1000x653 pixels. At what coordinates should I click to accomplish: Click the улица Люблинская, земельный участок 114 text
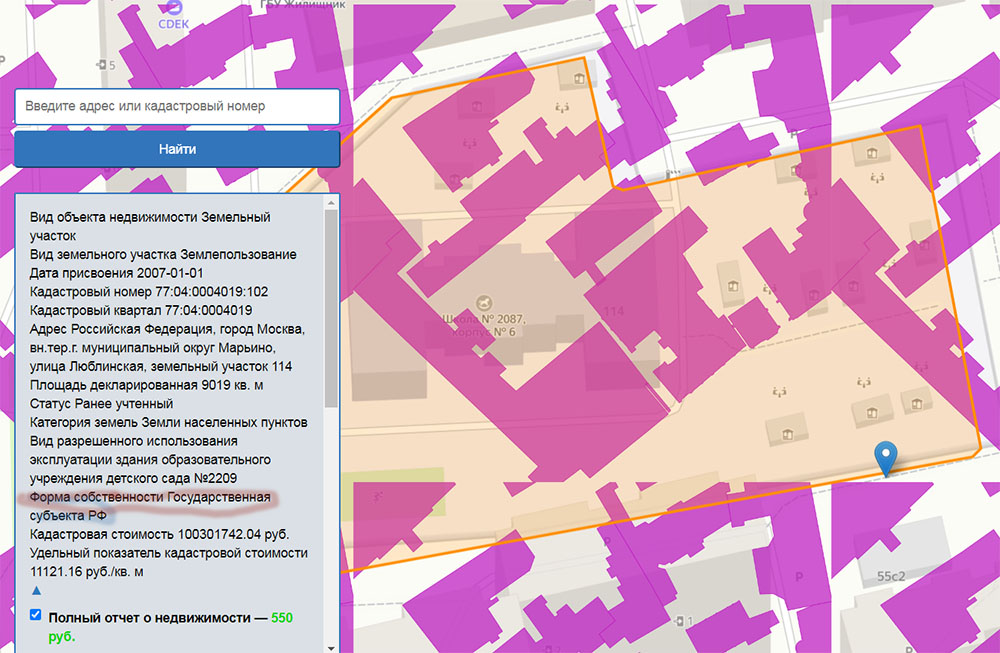coord(161,367)
